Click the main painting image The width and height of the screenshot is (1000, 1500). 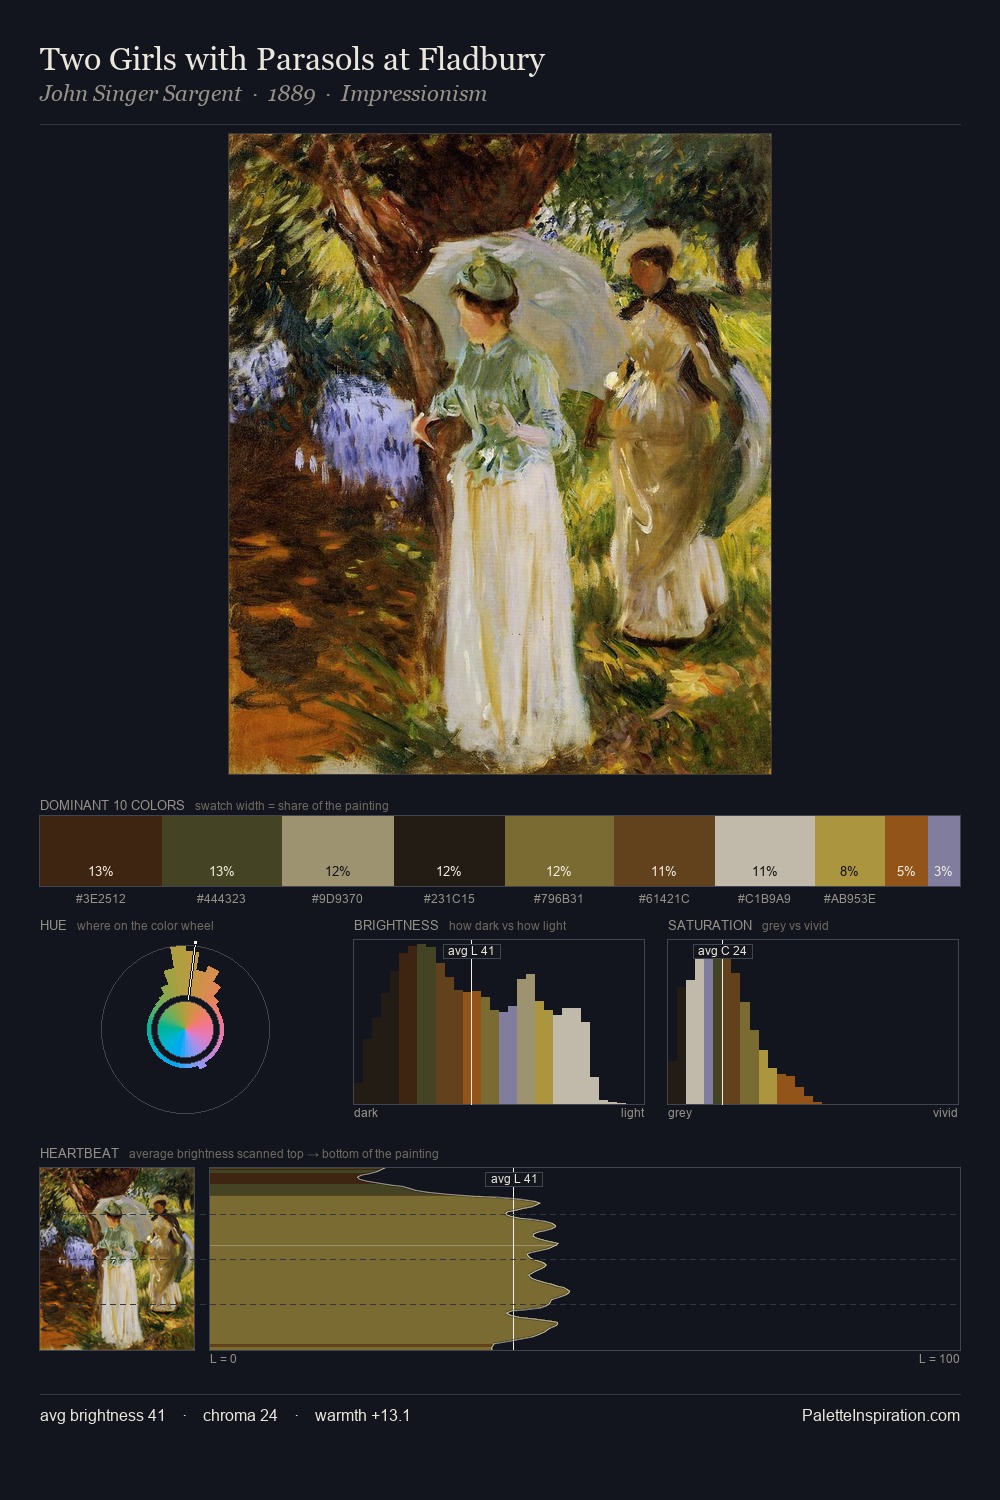coord(500,454)
